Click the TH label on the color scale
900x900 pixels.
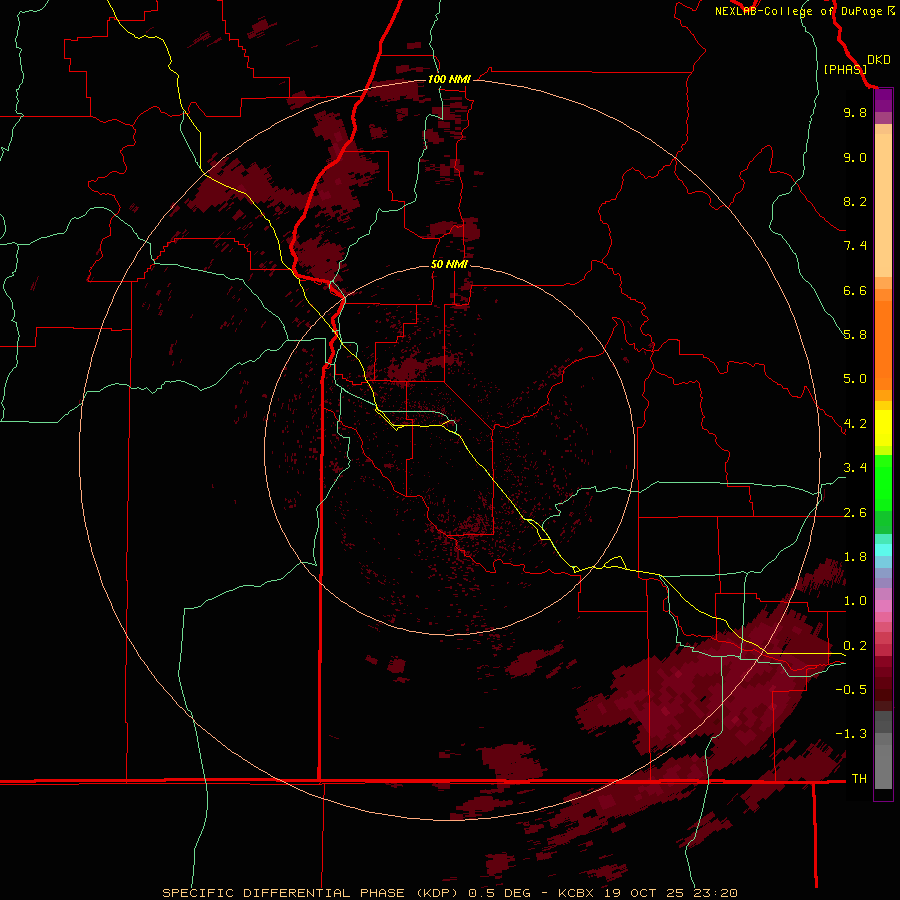(x=859, y=779)
